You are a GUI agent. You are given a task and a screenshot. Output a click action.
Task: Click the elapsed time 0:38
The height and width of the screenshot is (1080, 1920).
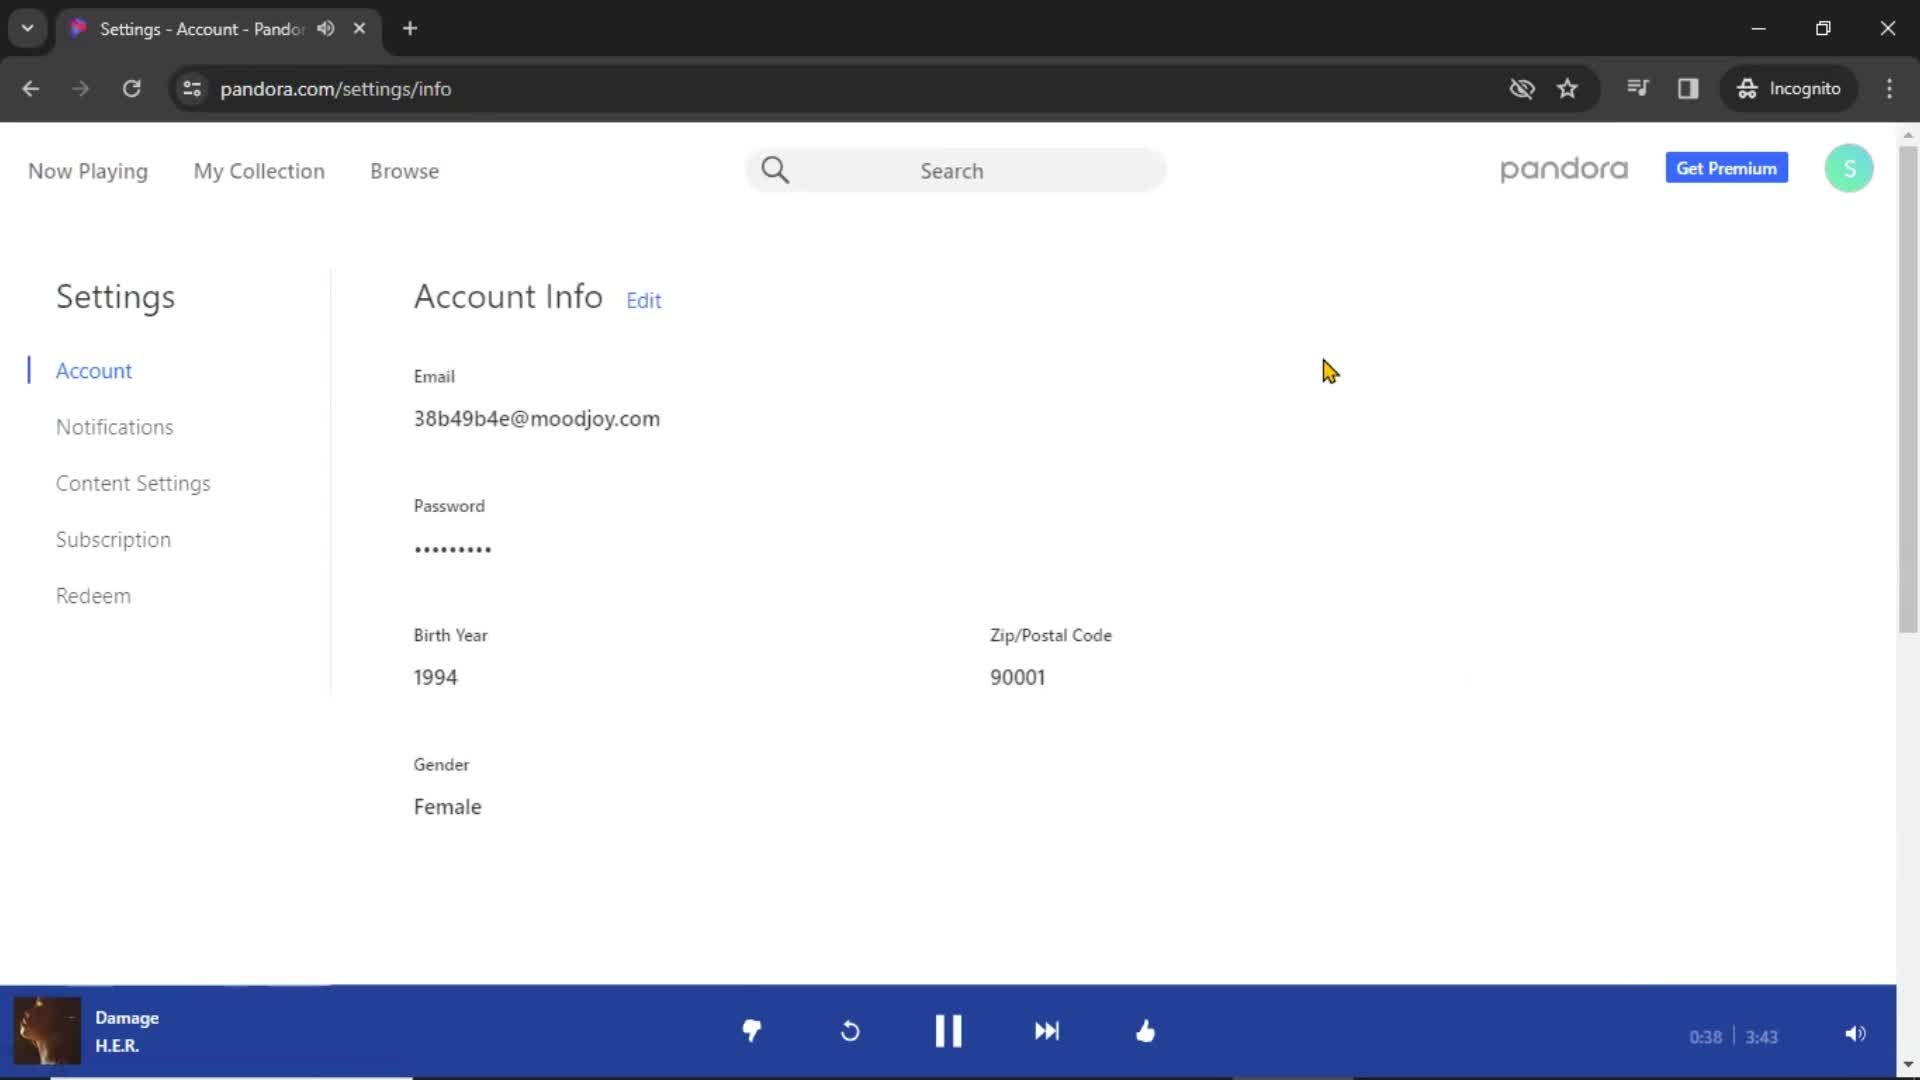(x=1705, y=1037)
